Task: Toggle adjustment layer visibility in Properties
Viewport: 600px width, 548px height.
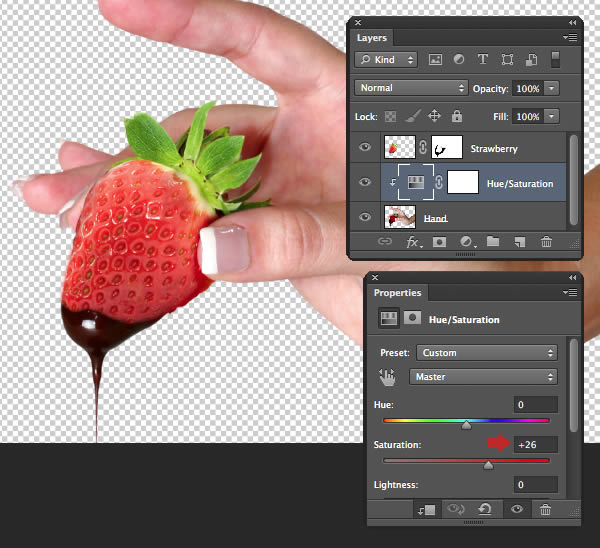Action: 517,509
